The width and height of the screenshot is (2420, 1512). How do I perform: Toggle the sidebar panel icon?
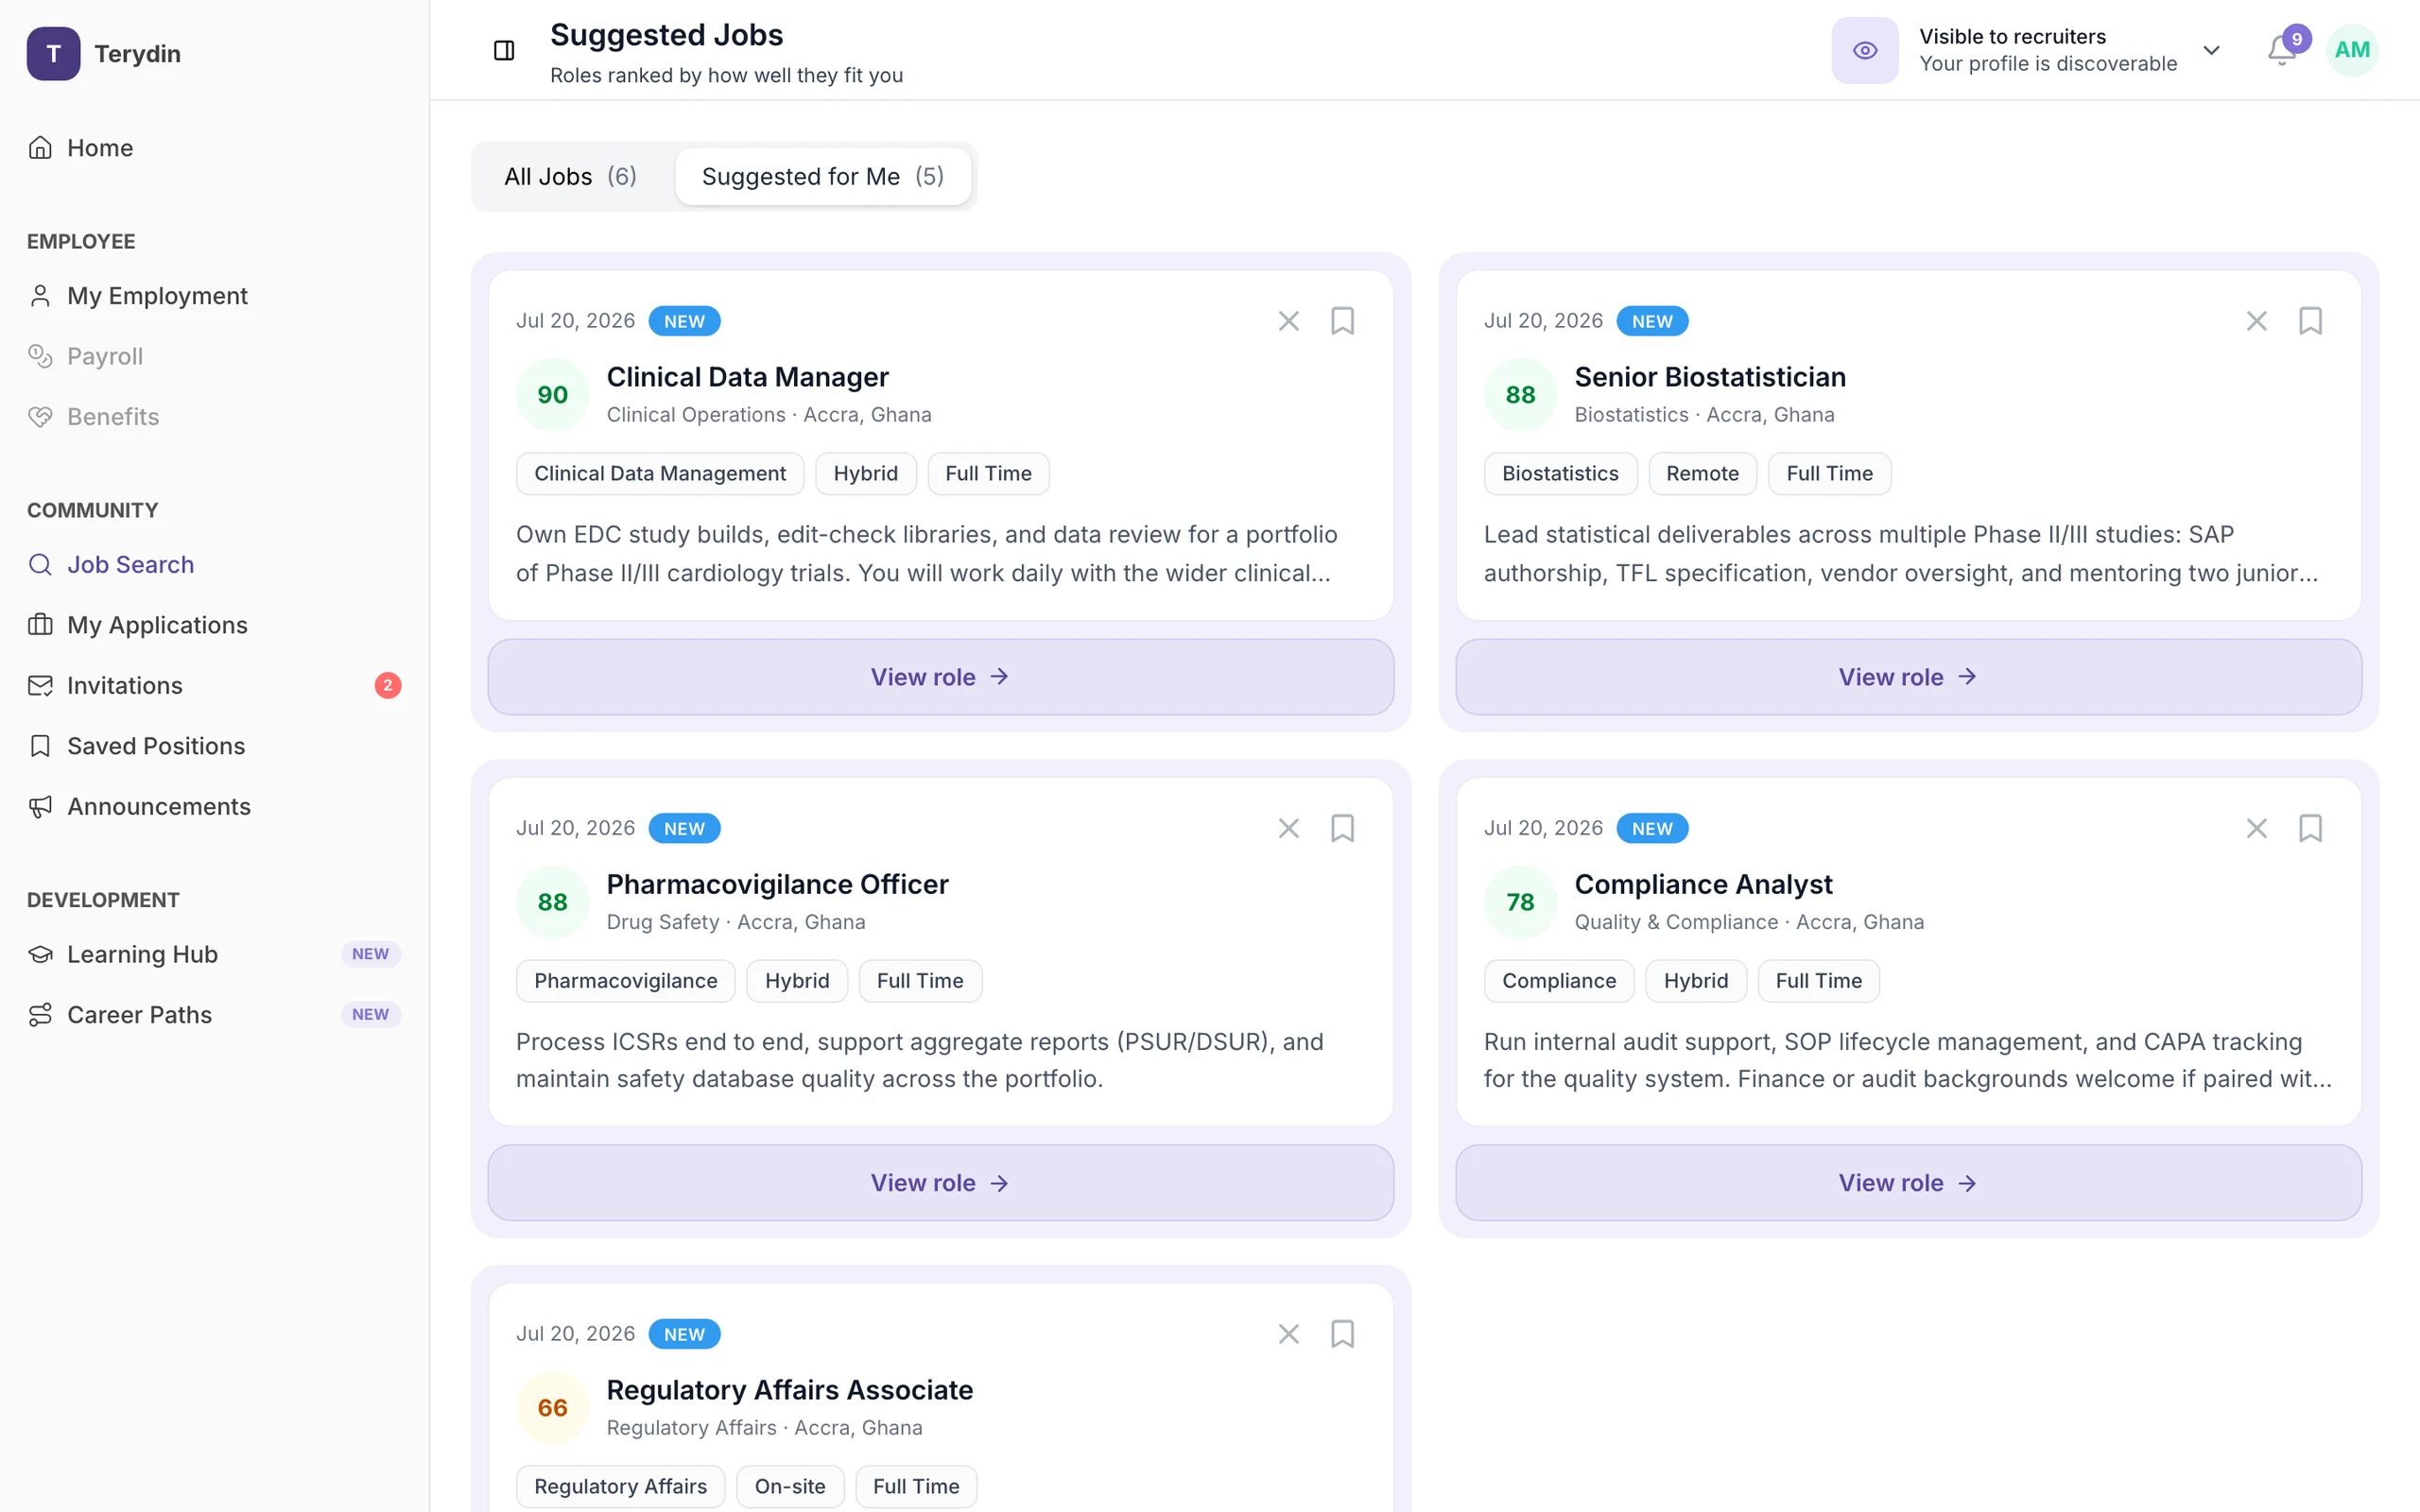[x=504, y=50]
